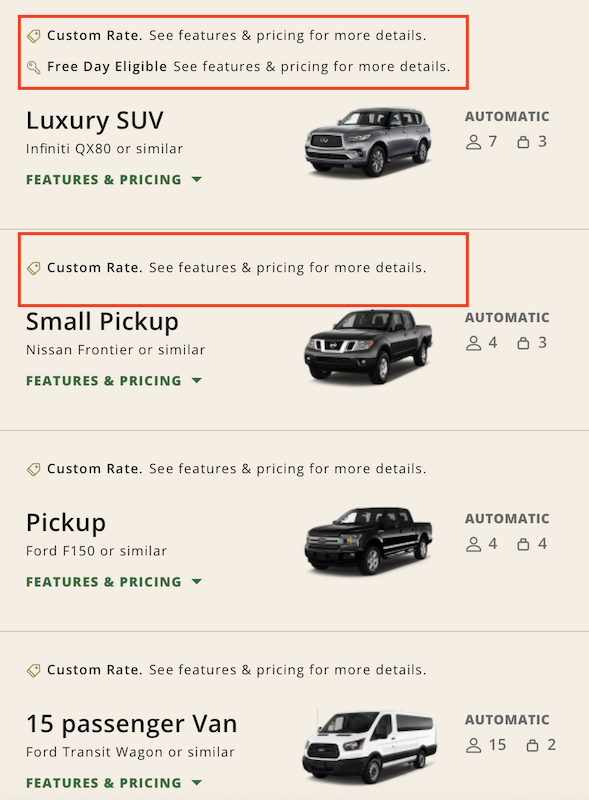Click the key icon beside Free Day Eligible
Viewport: 589px width, 800px height.
click(x=32, y=65)
